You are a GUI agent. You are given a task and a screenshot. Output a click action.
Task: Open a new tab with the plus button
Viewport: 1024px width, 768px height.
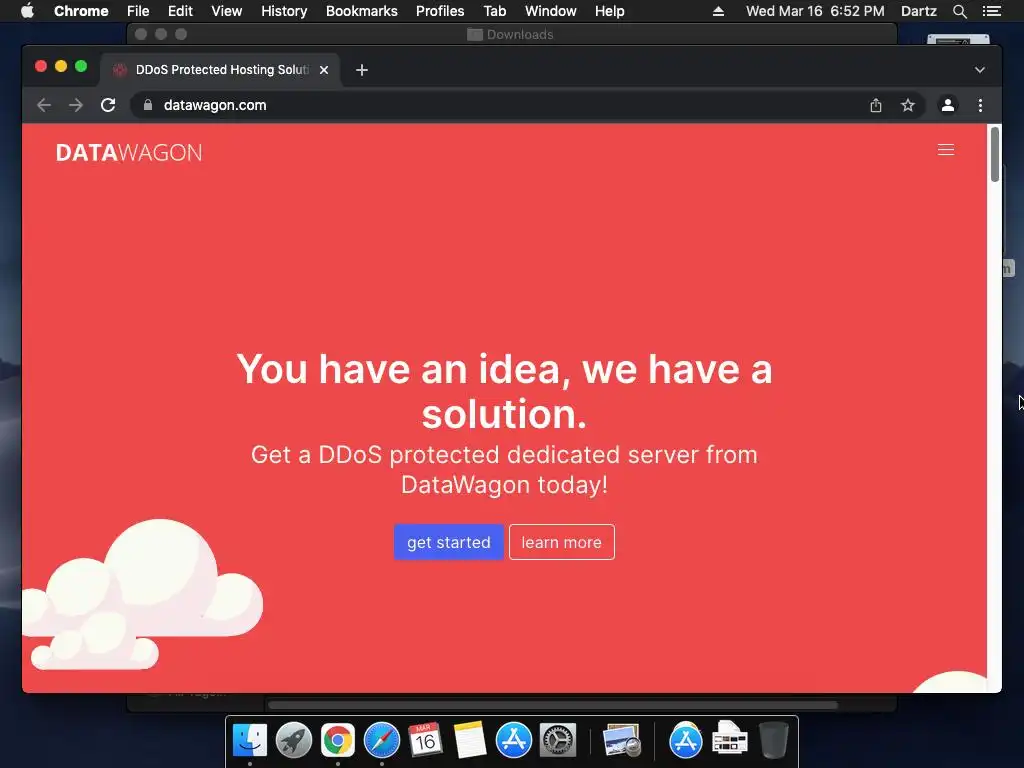pos(362,70)
